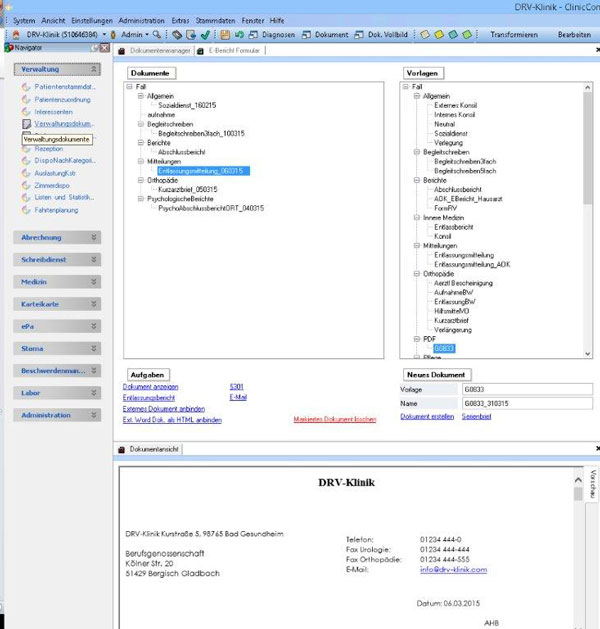This screenshot has height=629, width=600.
Task: Open the Einstellungen menu
Action: tap(92, 20)
